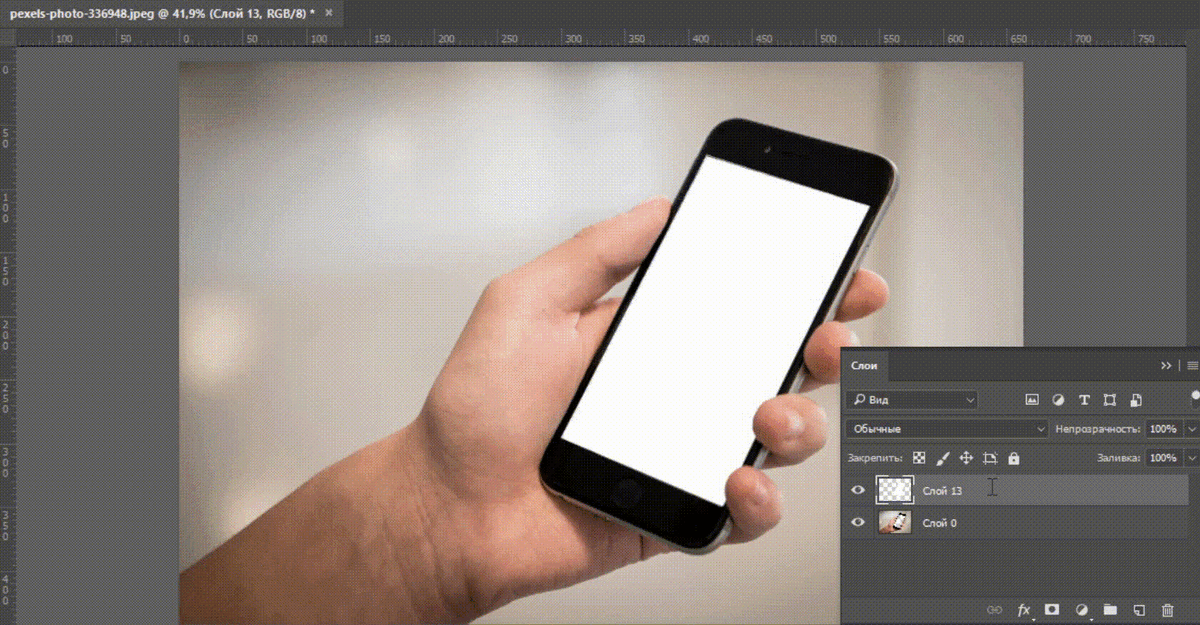Lock transparent pixels checkerboard icon
Screen dimensions: 1200x625
(x=919, y=458)
